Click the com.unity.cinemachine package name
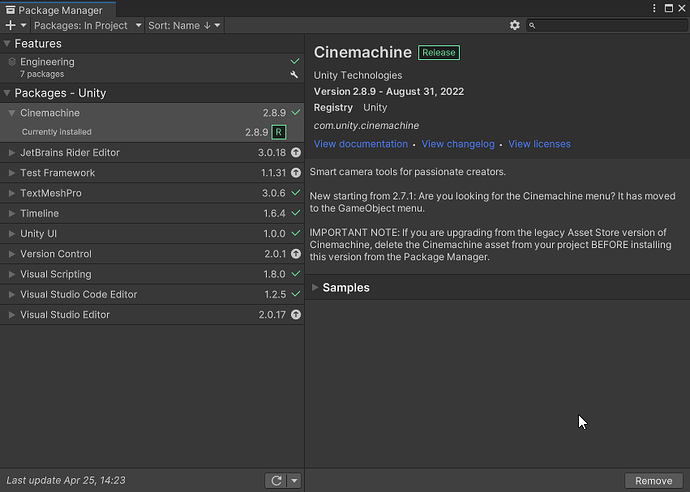 366,126
